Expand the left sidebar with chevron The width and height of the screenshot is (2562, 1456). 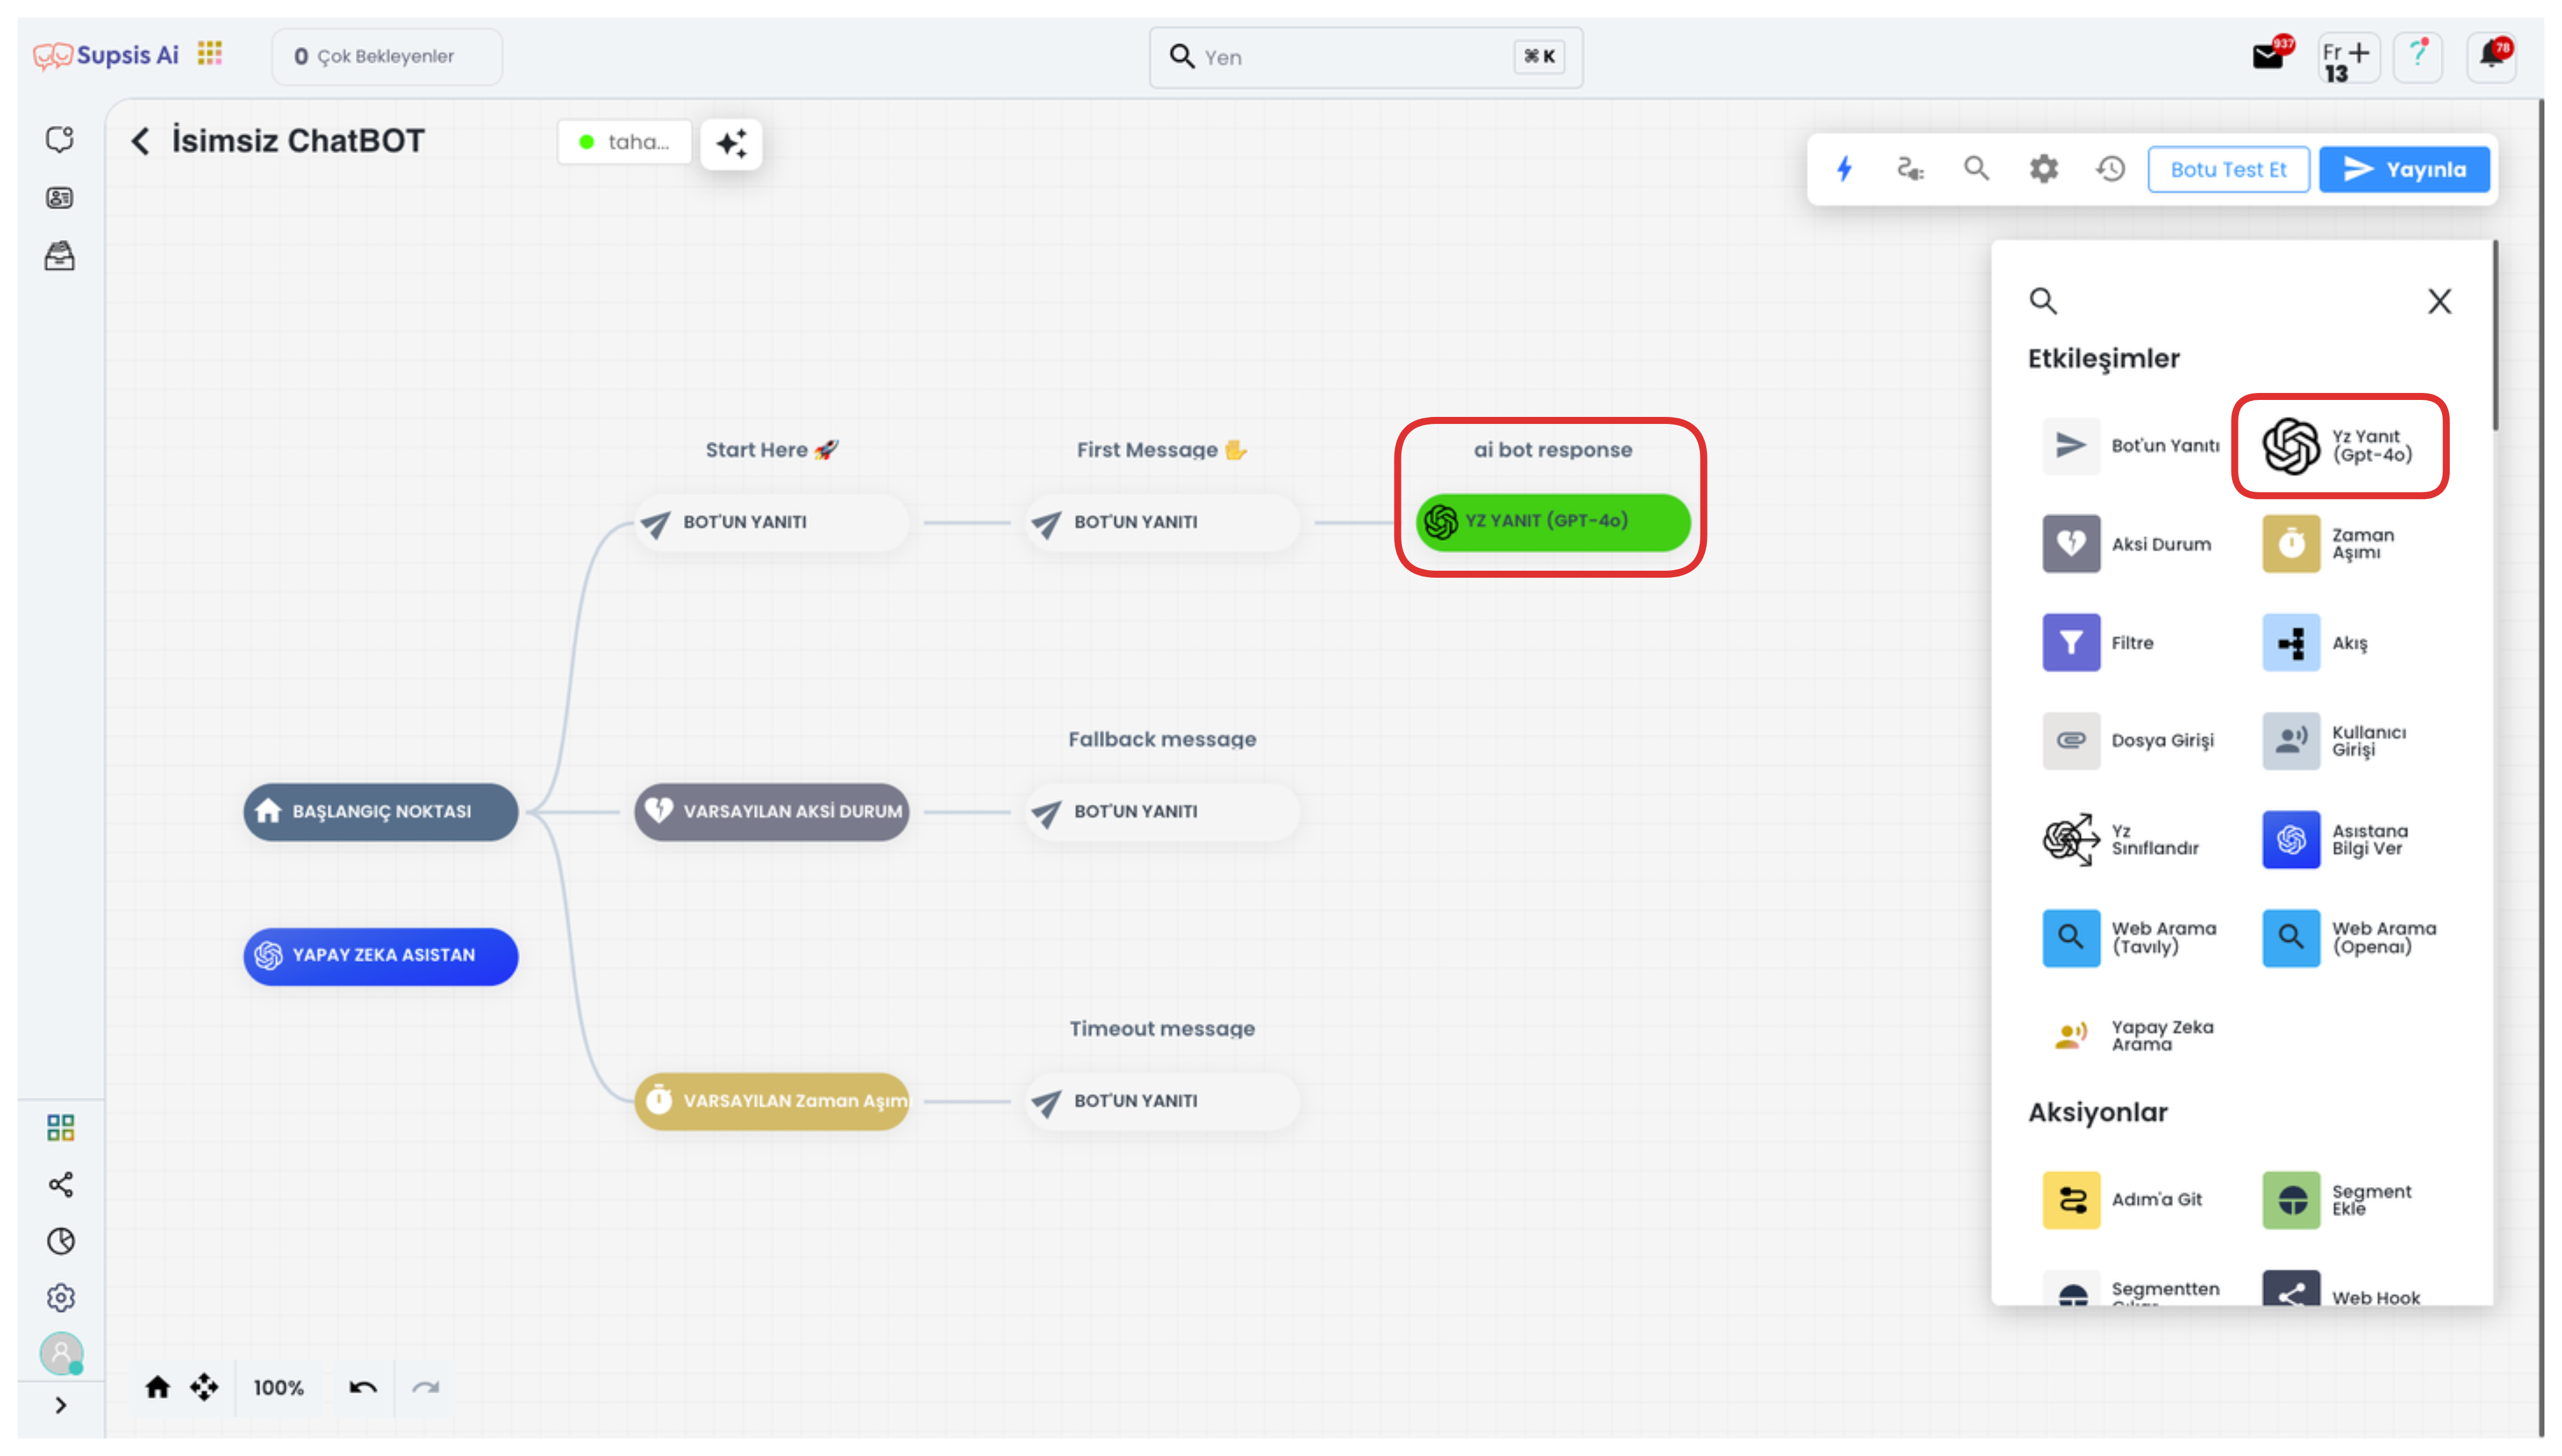click(x=60, y=1405)
